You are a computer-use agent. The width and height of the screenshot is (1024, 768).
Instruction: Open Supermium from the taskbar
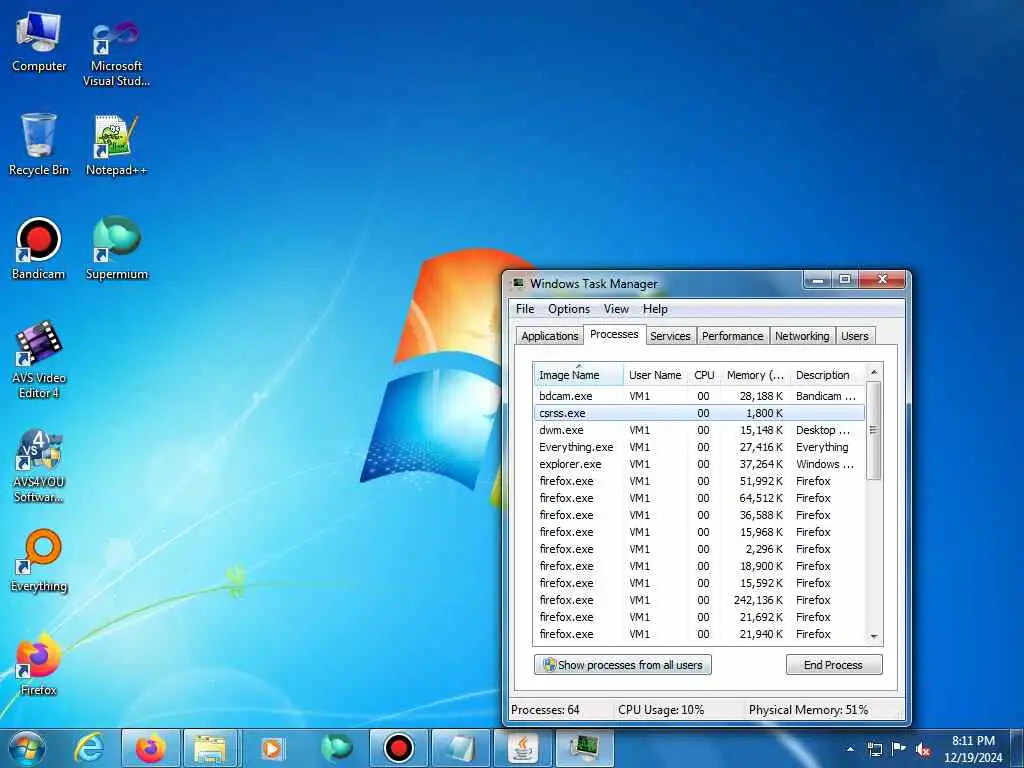(336, 748)
